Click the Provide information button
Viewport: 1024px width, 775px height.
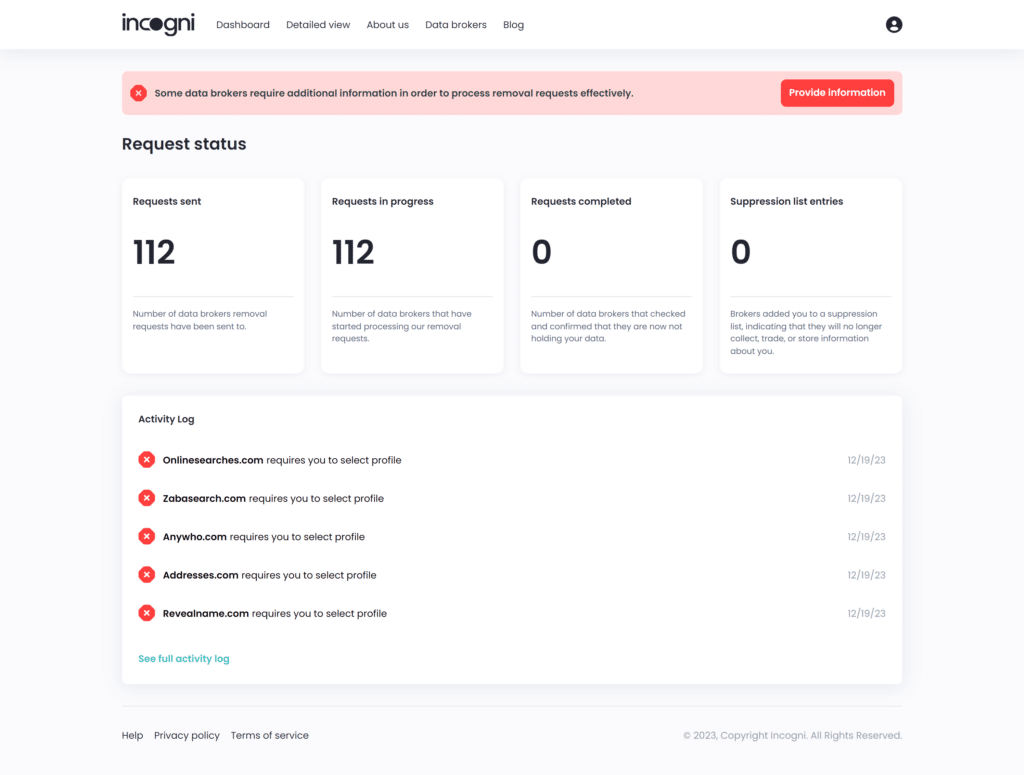[837, 93]
